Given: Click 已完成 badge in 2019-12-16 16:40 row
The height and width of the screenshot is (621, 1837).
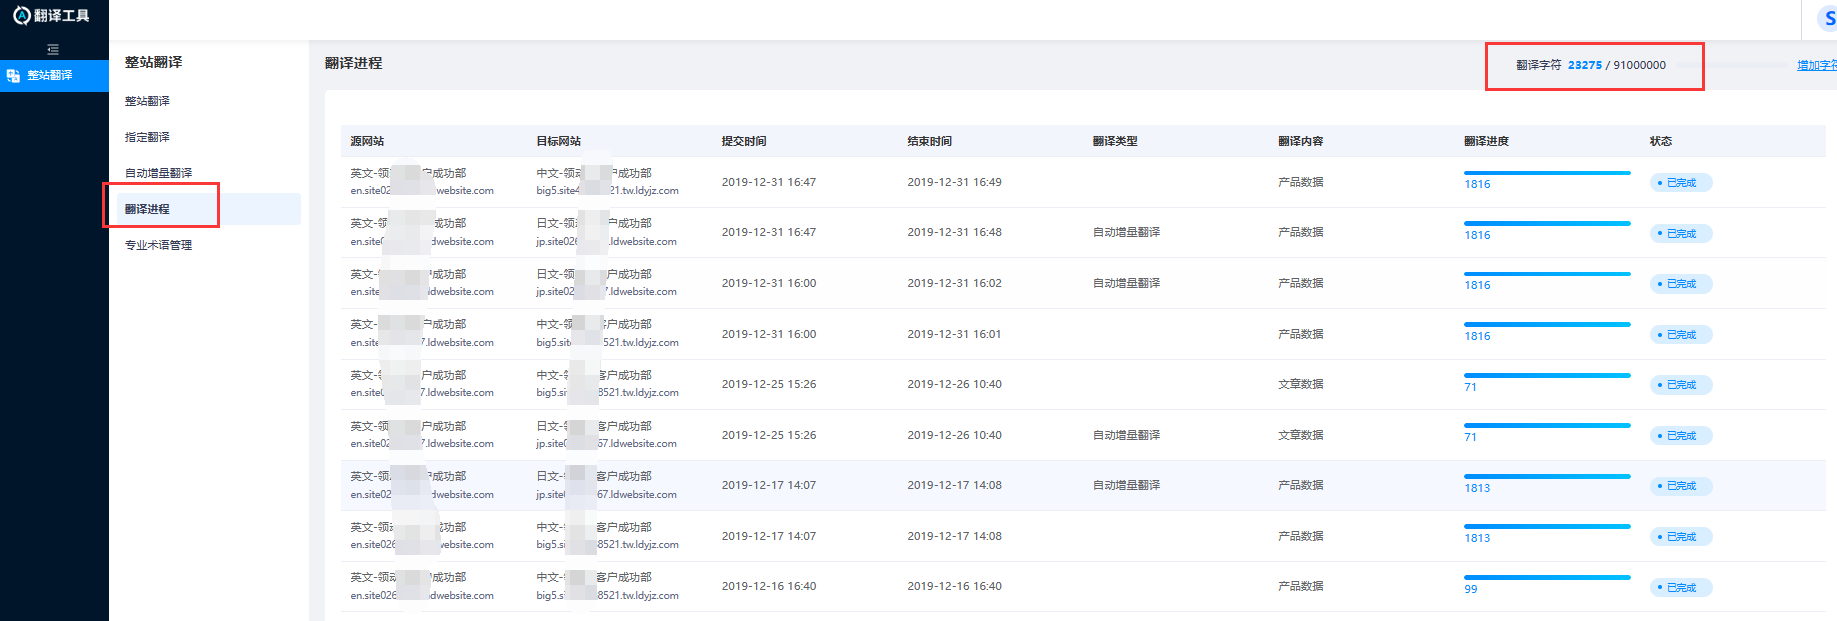Looking at the screenshot, I should [1681, 588].
